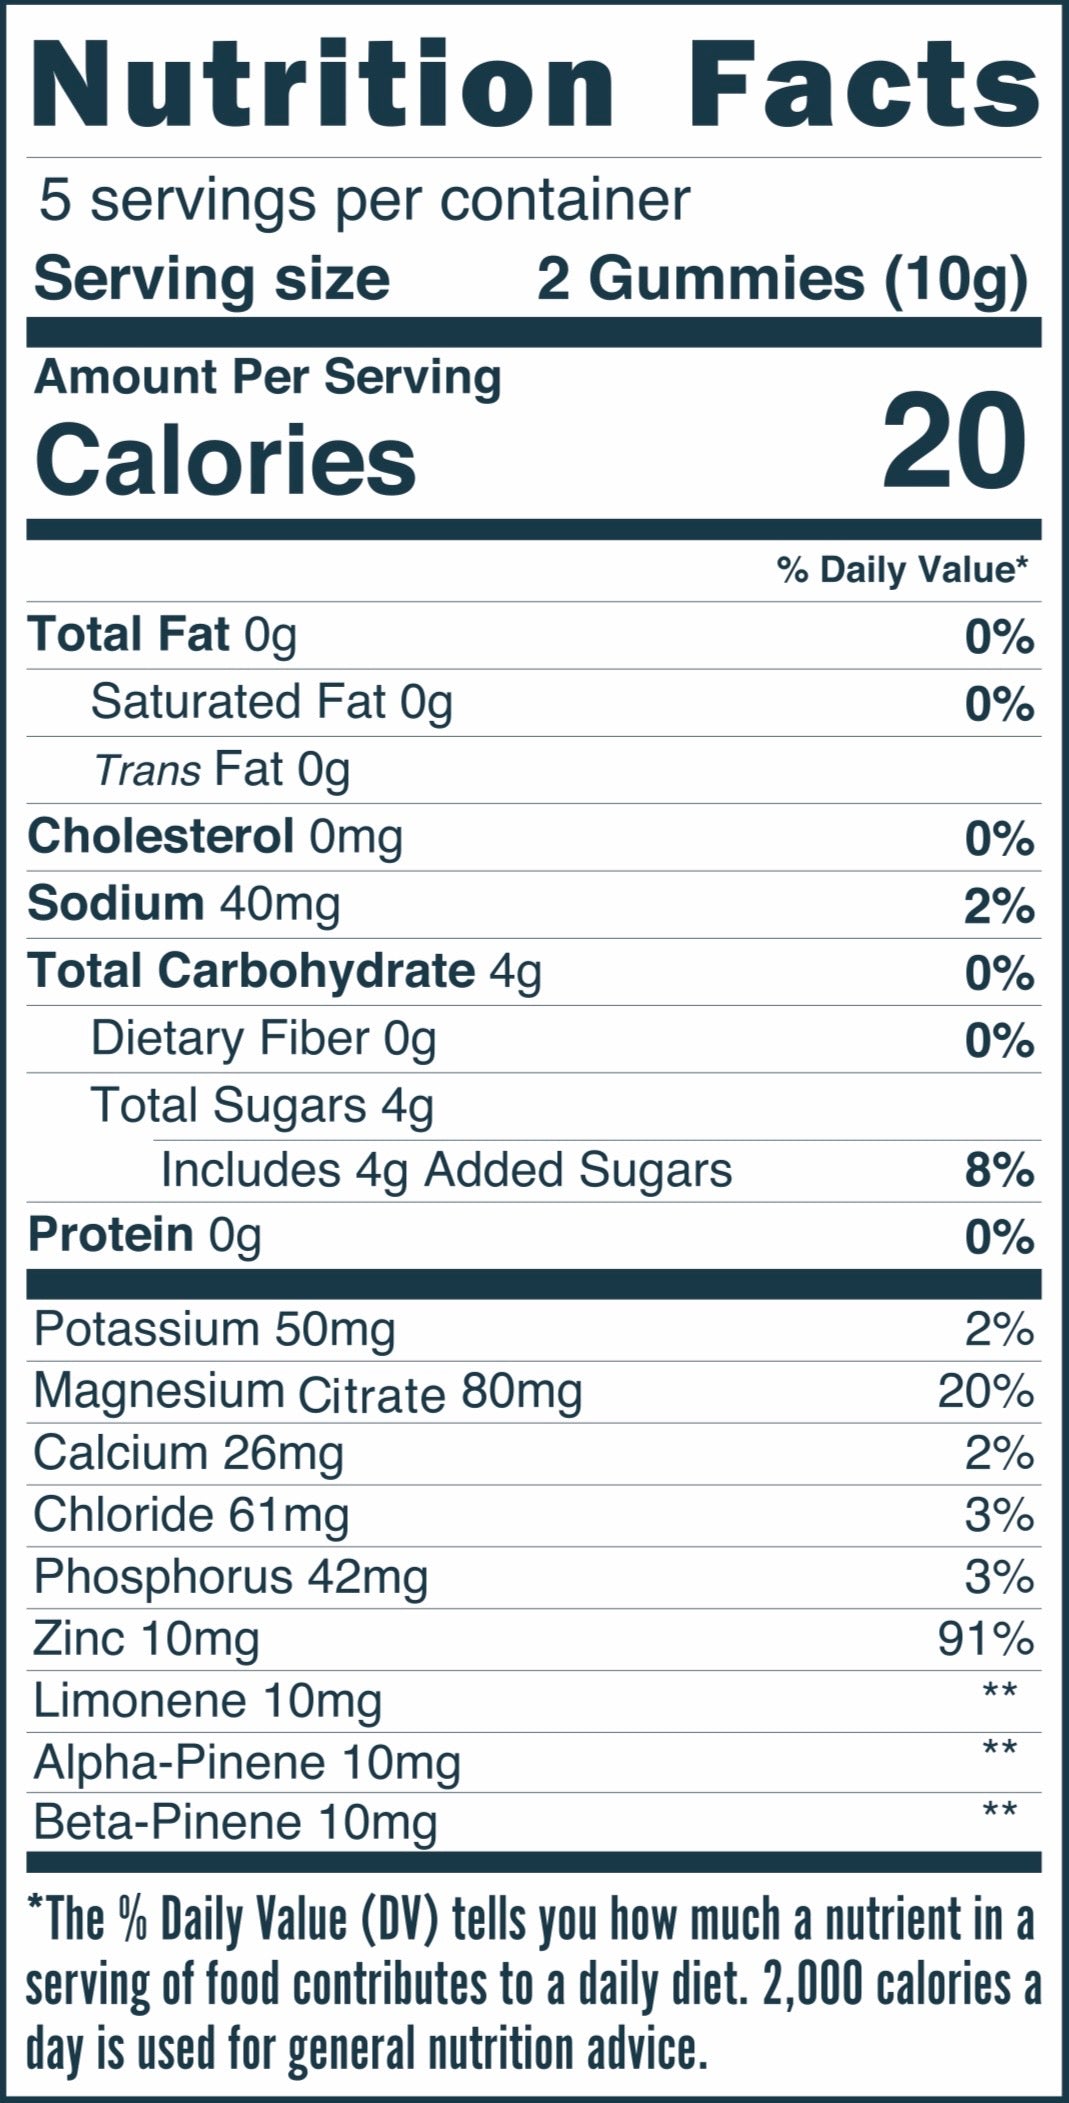Image resolution: width=1069 pixels, height=2103 pixels.
Task: Click the Nutrition Facts heading
Action: pyautogui.click(x=535, y=84)
